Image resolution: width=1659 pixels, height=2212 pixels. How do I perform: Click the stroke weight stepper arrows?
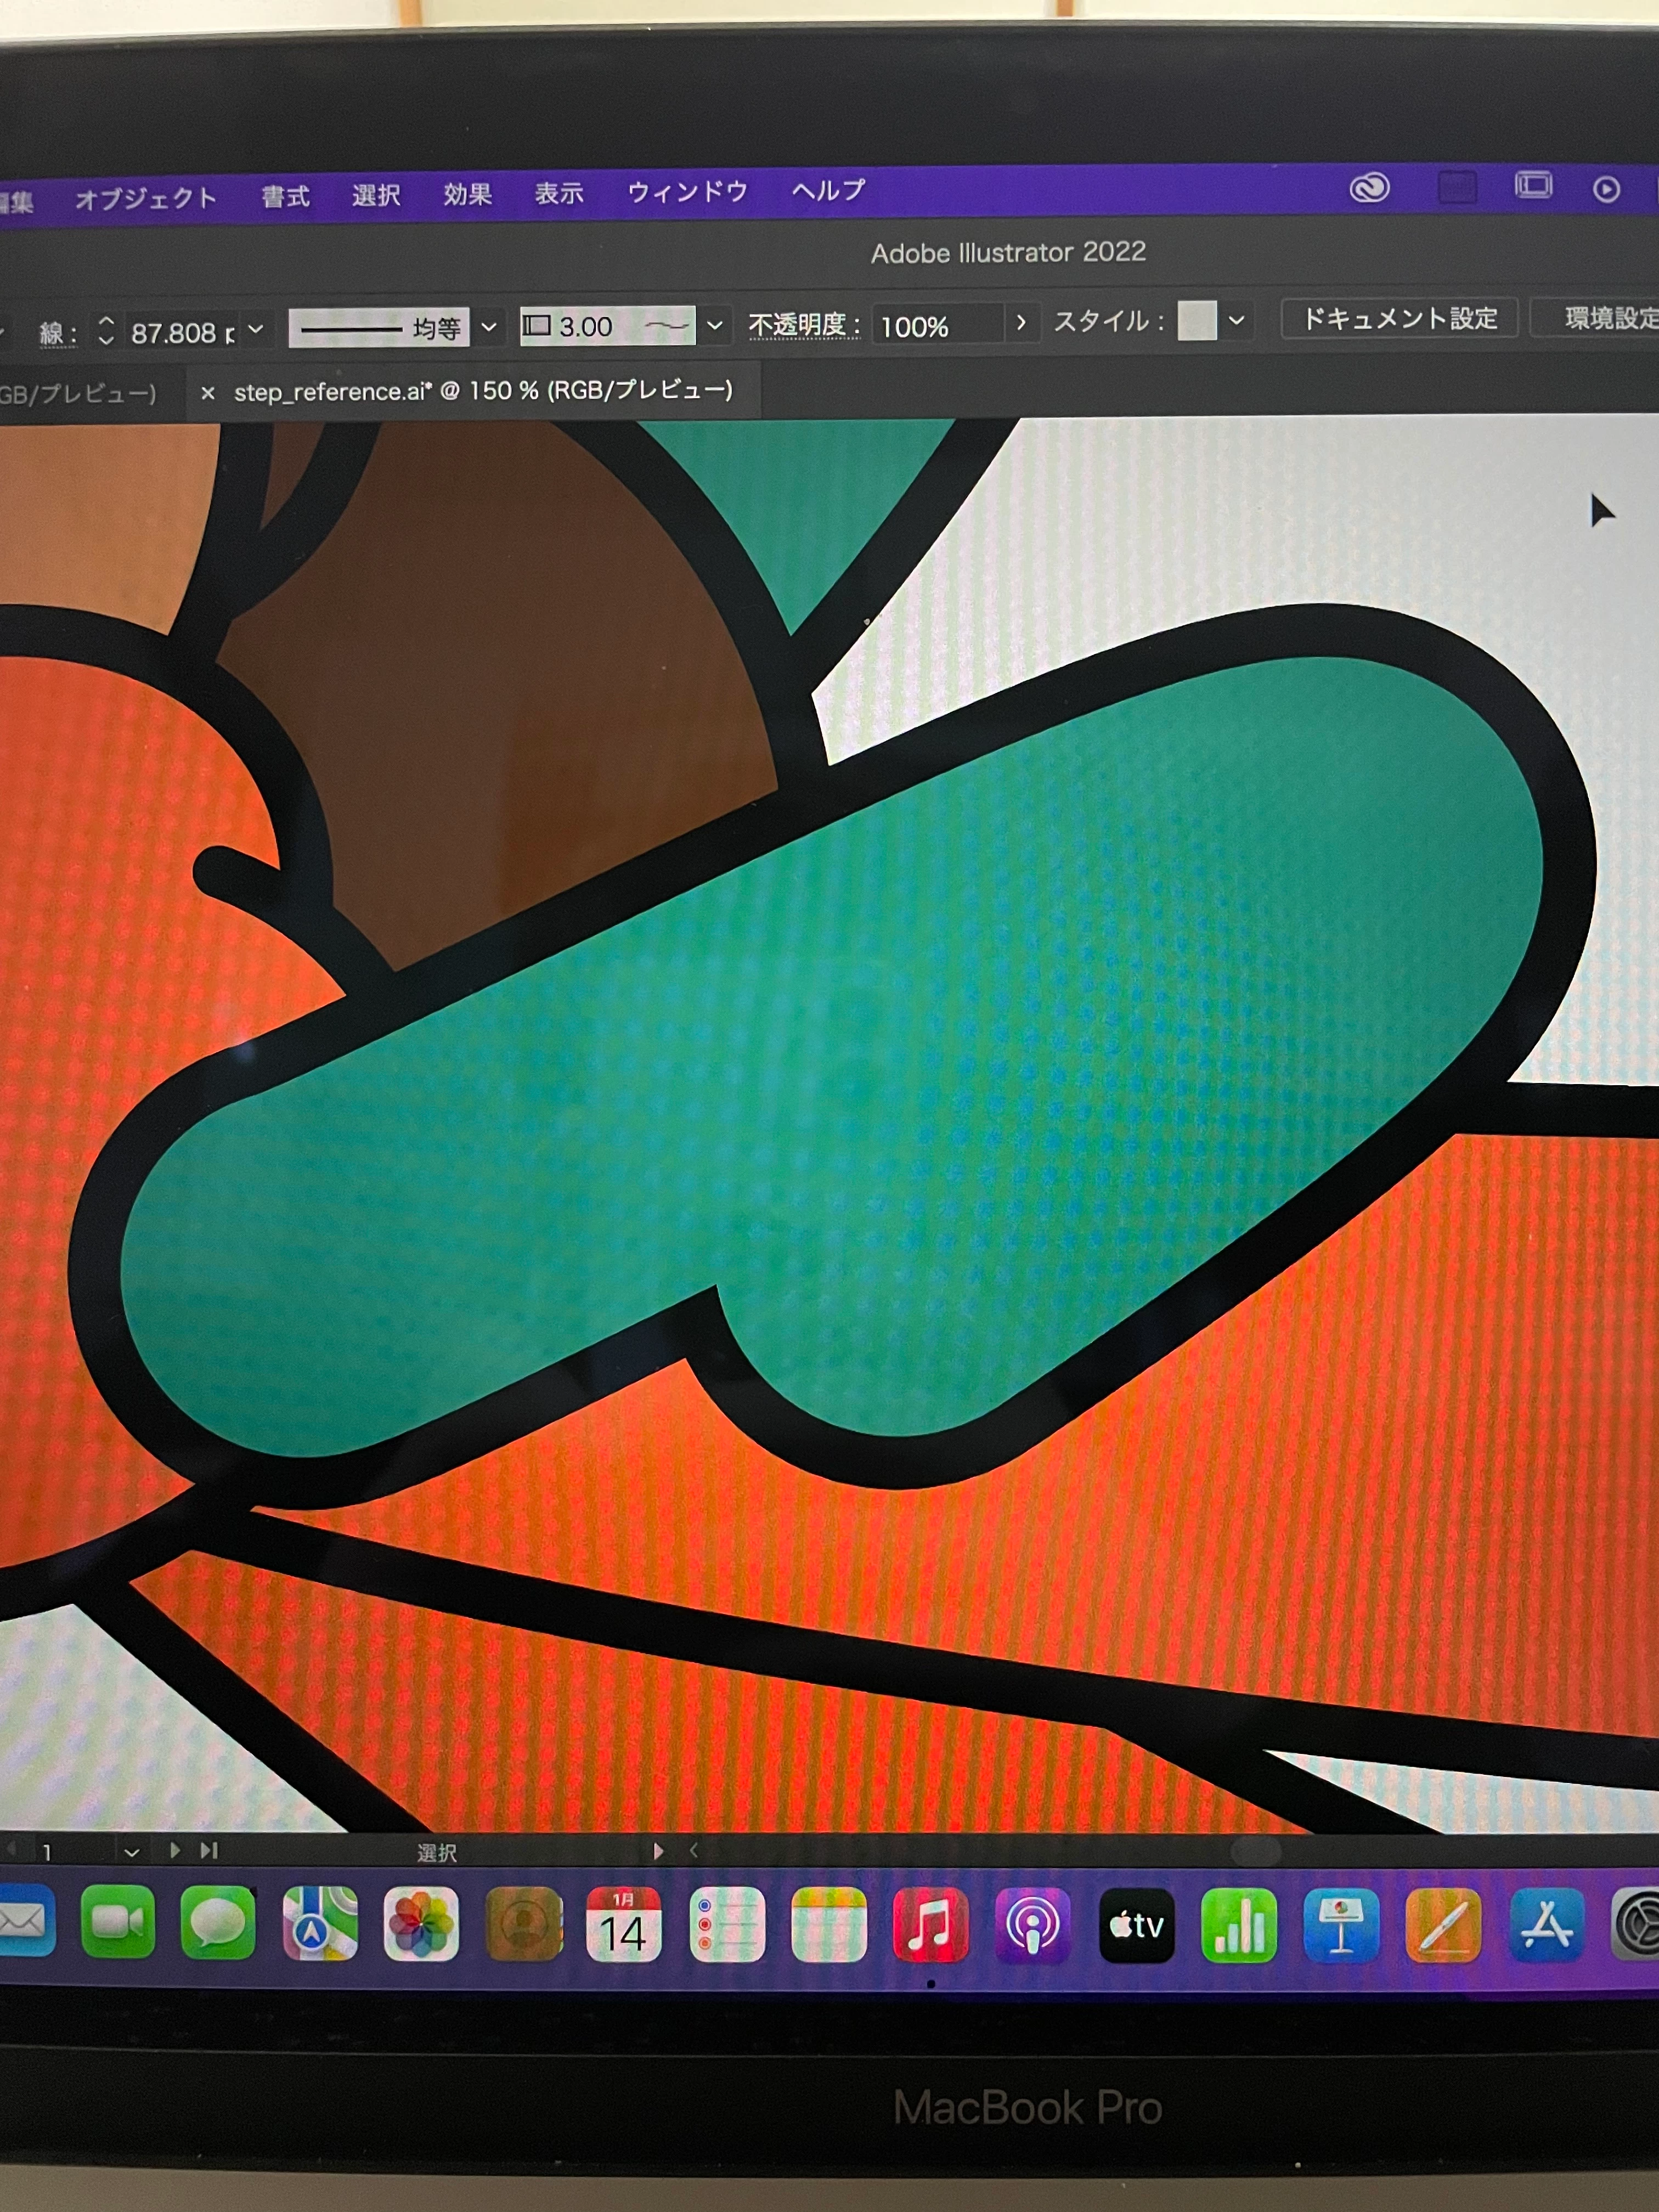(x=106, y=332)
